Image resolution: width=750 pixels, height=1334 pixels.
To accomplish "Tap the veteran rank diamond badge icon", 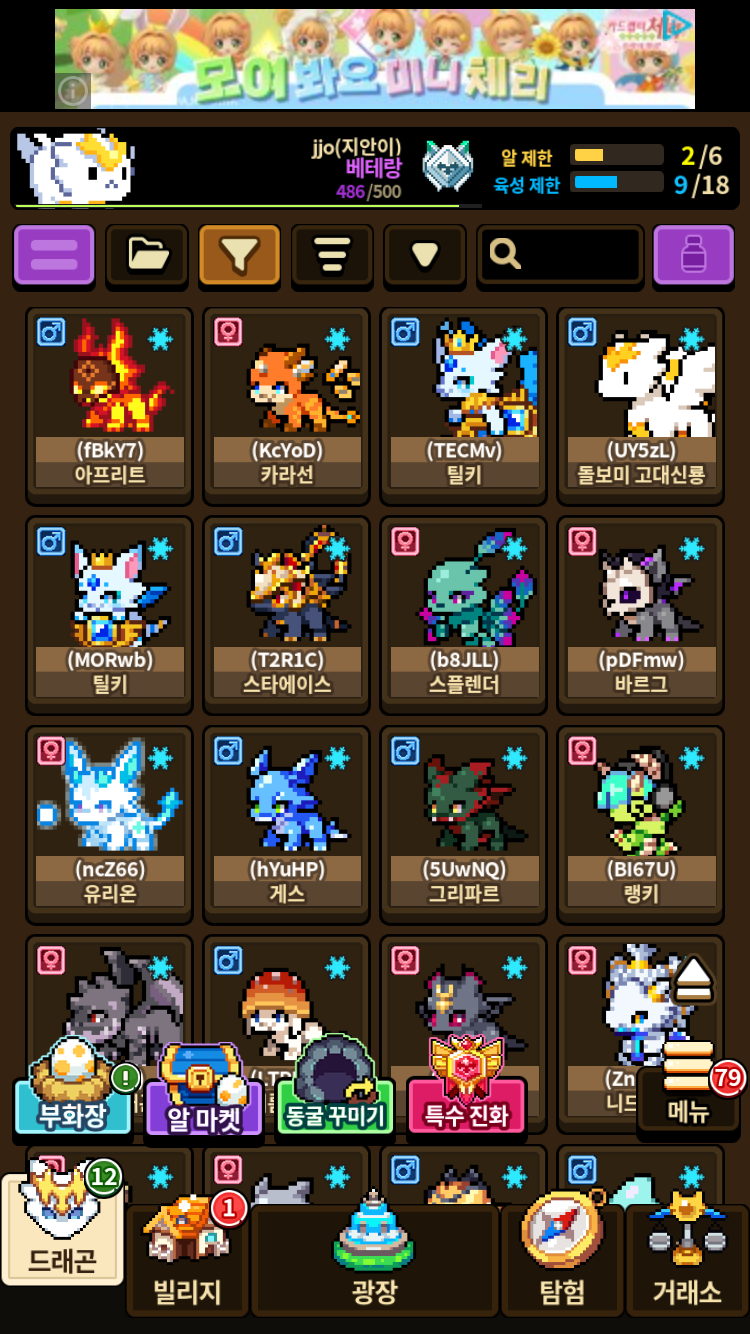I will coord(447,165).
